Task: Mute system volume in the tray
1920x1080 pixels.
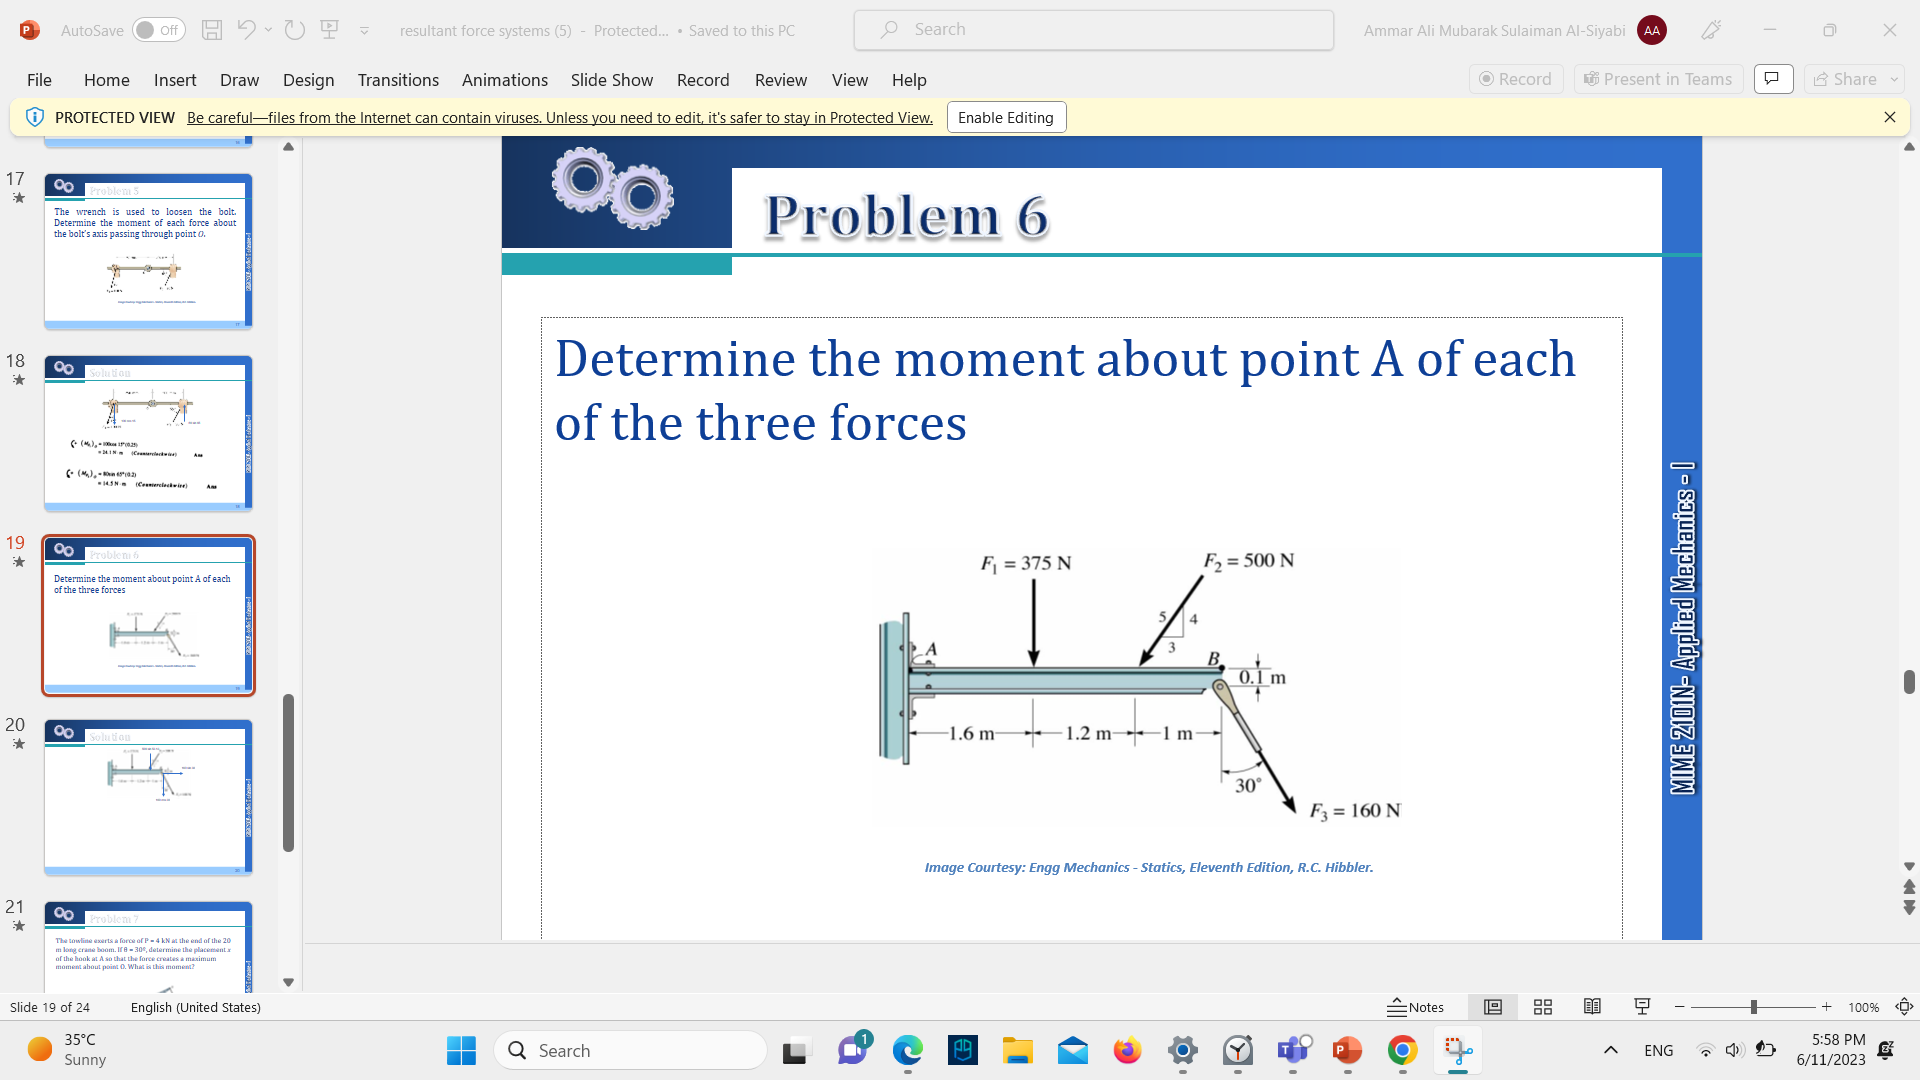Action: click(x=1733, y=1050)
